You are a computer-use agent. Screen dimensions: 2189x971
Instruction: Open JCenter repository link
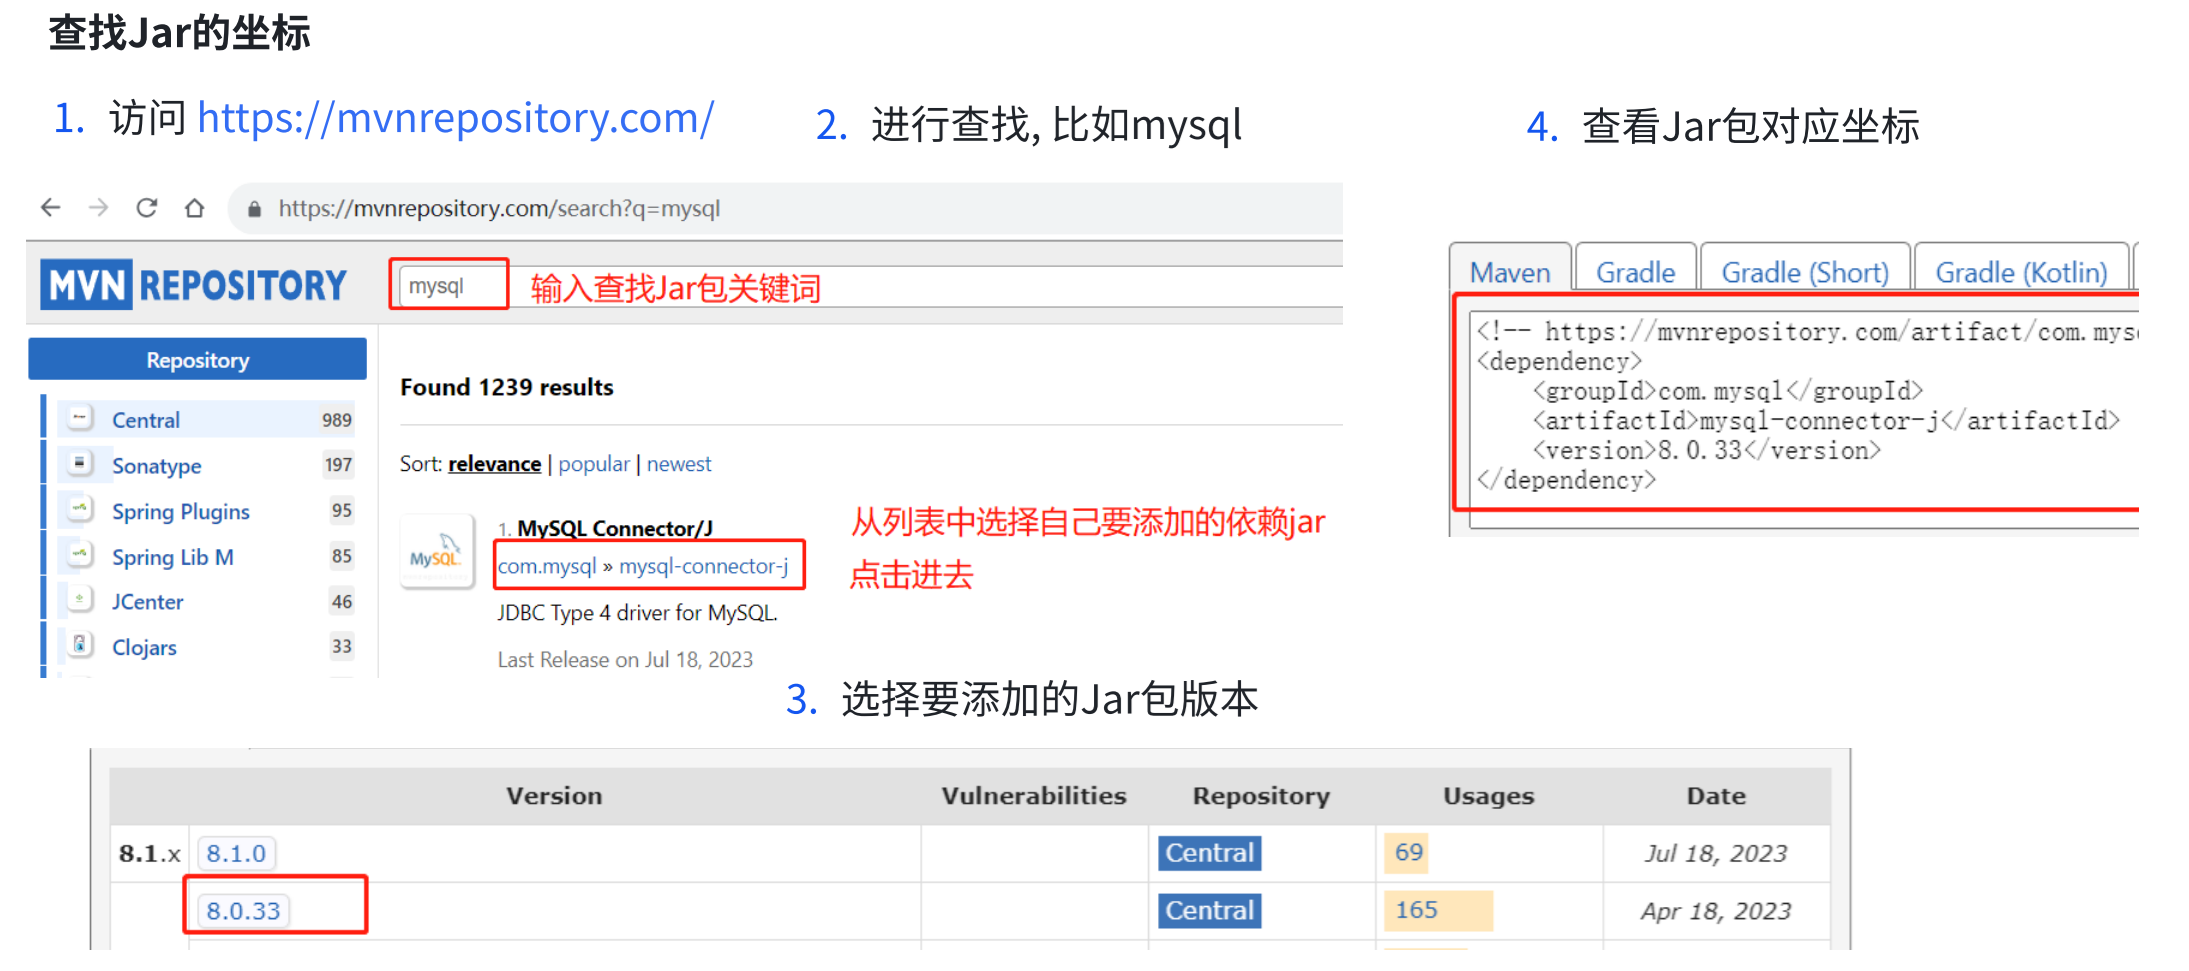[148, 602]
